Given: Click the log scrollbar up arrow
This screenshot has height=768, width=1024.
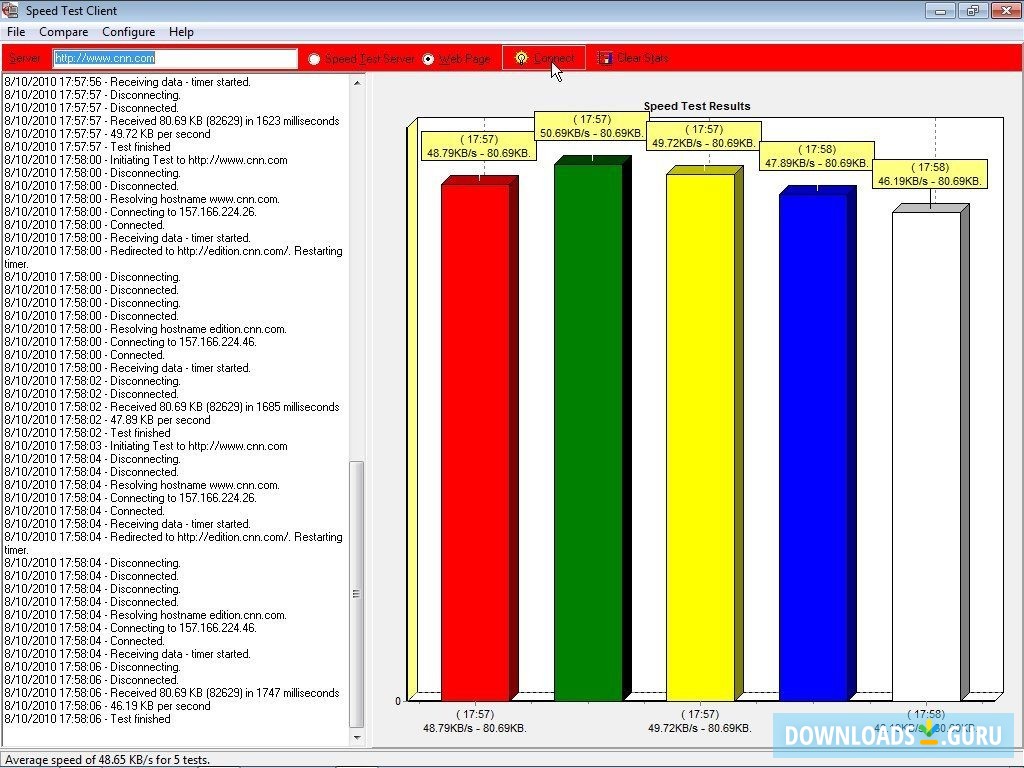Looking at the screenshot, I should [x=357, y=83].
